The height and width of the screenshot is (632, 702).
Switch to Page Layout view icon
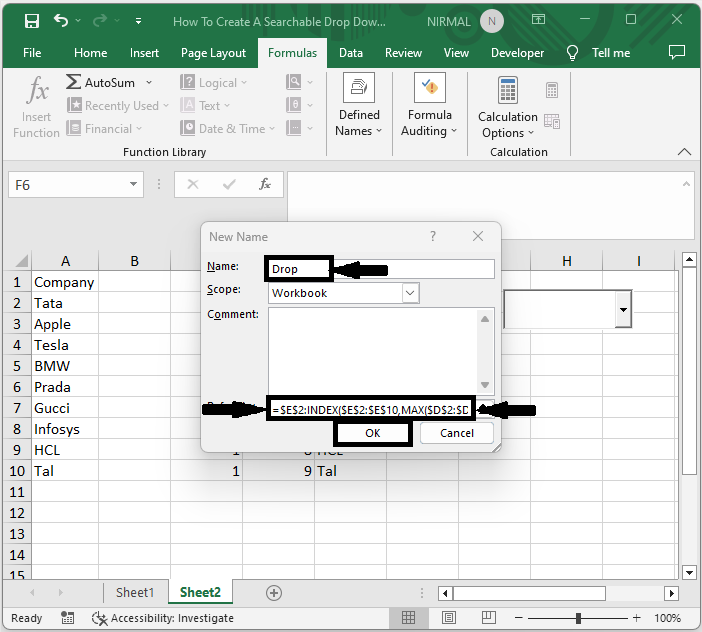coord(449,618)
